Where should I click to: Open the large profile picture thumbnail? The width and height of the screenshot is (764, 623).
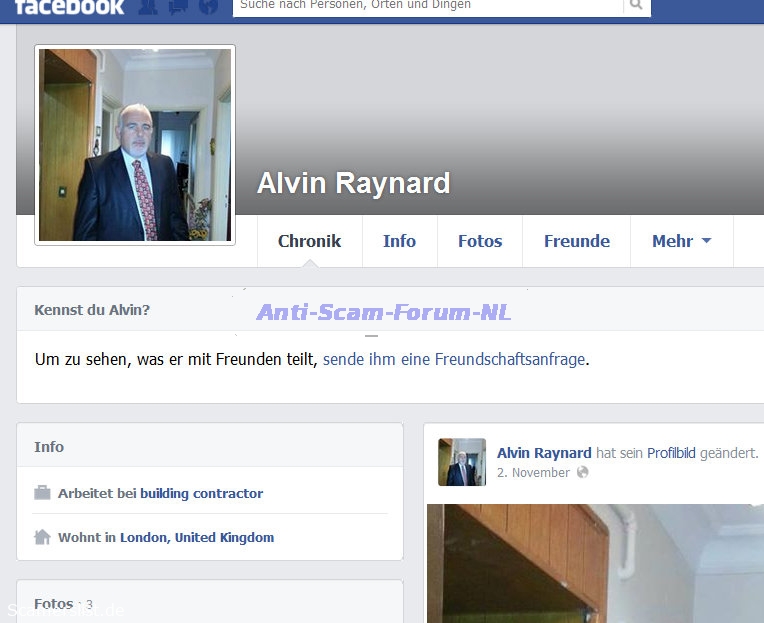[x=135, y=145]
